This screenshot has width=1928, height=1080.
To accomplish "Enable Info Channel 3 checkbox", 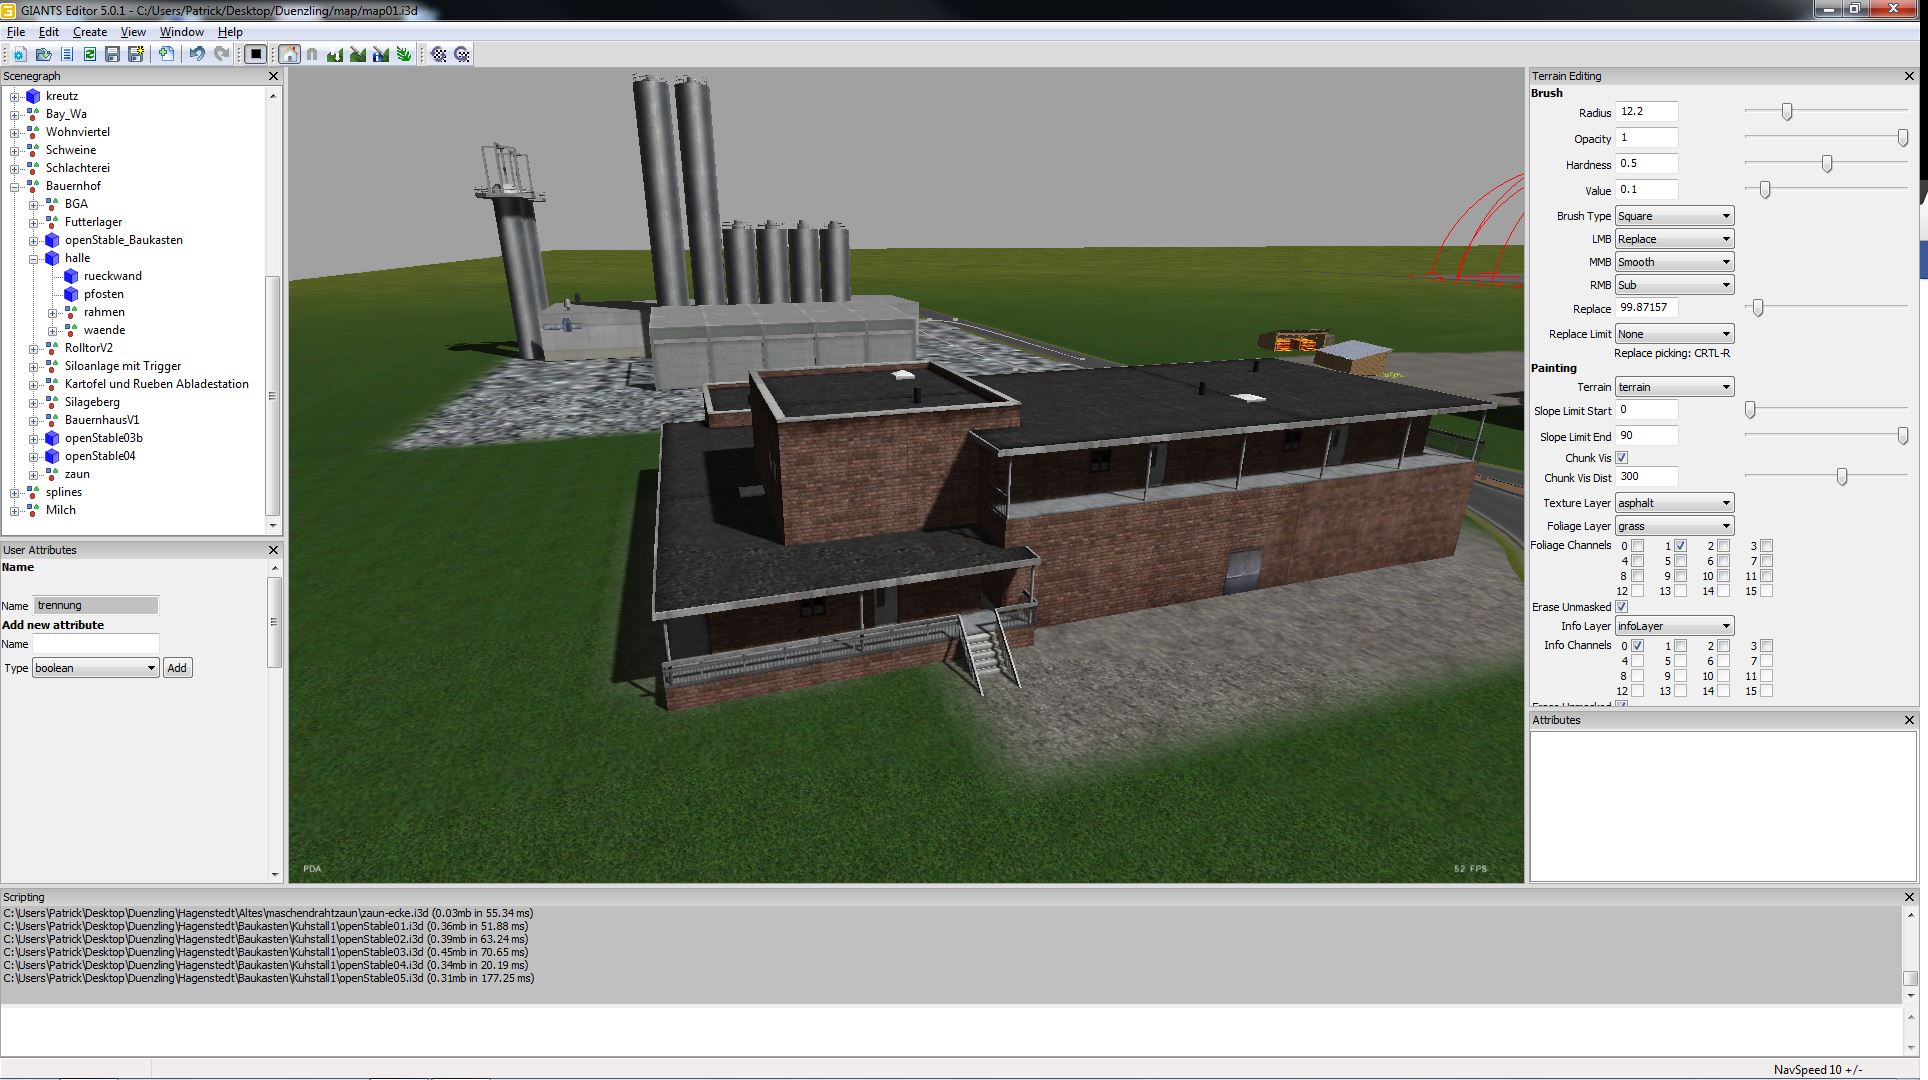I will coord(1766,646).
